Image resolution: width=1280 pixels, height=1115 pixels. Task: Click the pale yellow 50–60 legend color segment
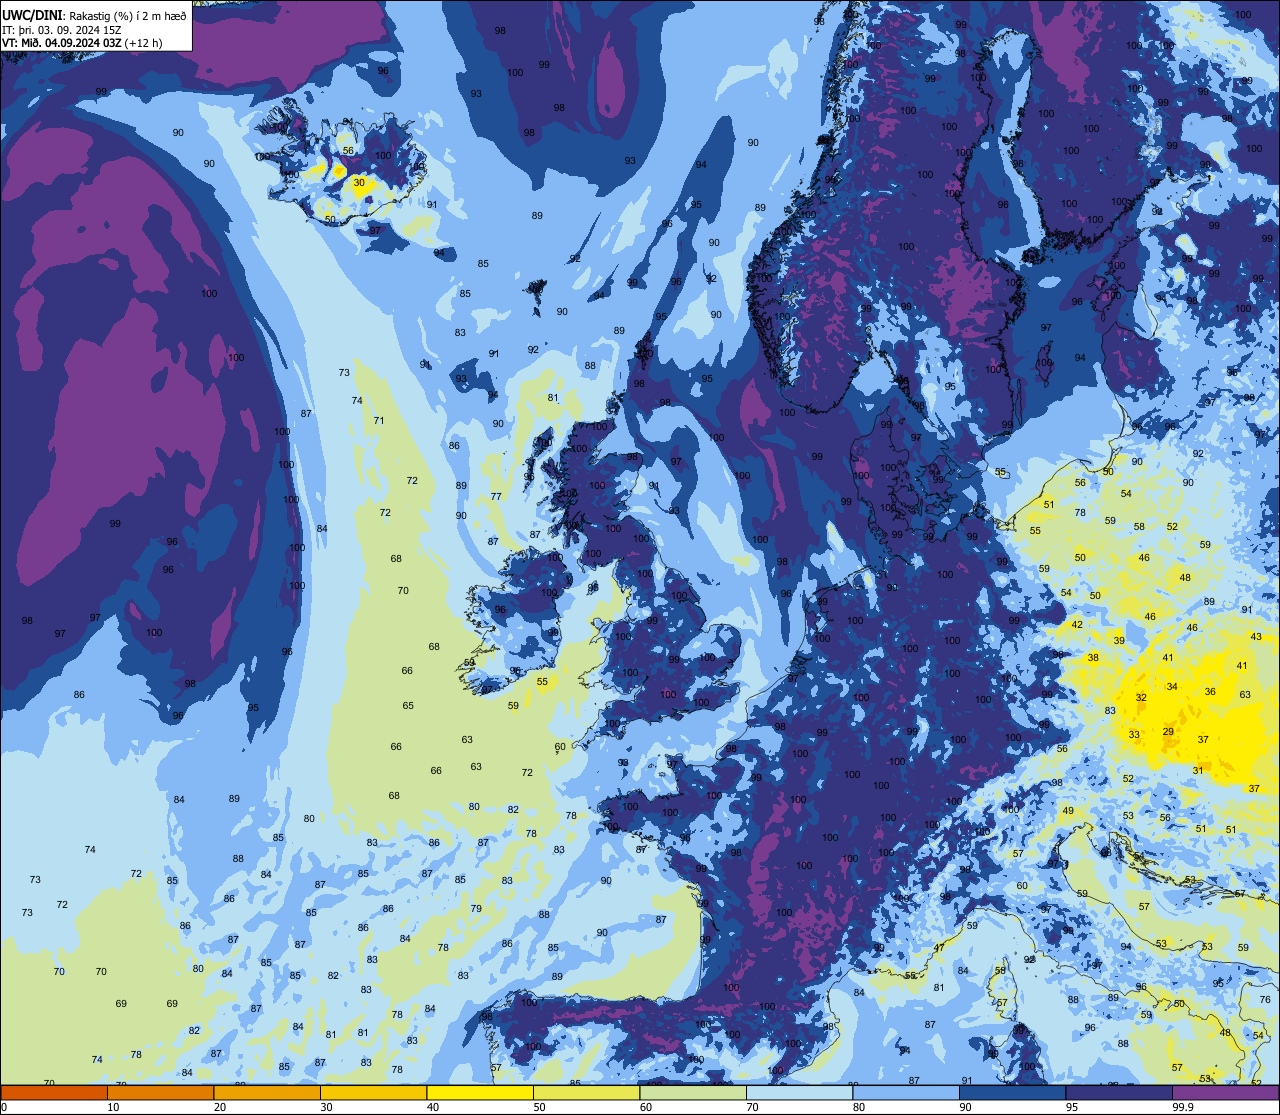pos(586,1092)
